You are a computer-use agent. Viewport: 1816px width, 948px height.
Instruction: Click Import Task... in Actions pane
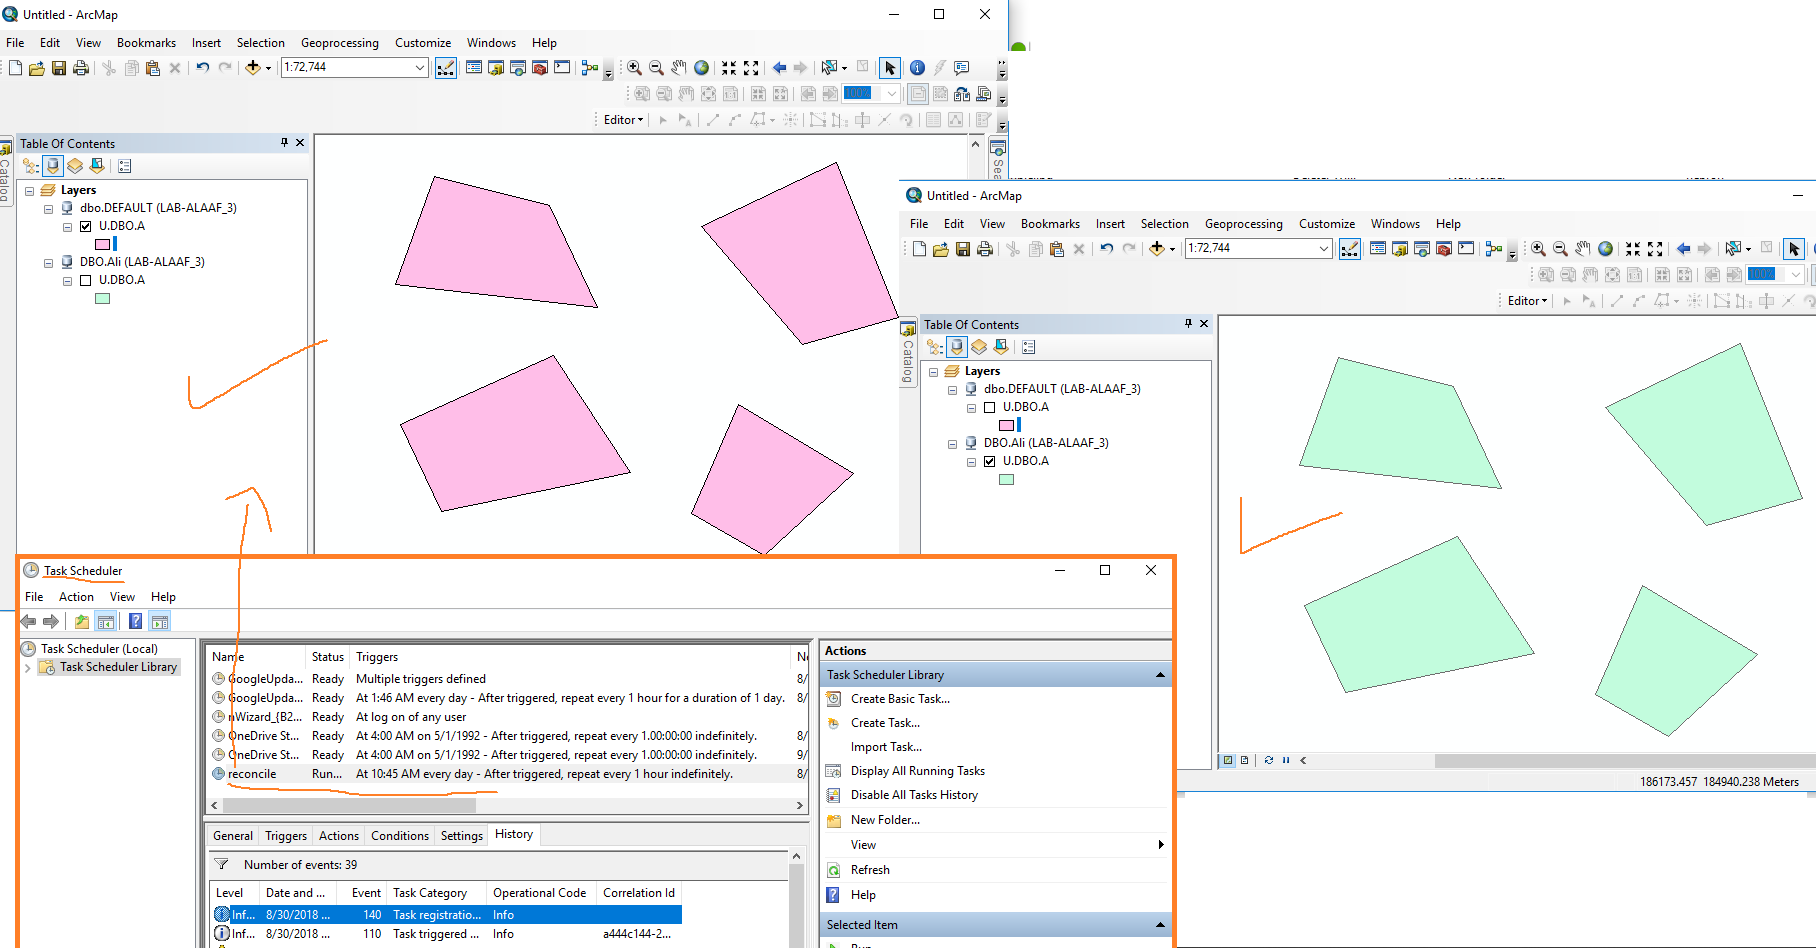886,747
